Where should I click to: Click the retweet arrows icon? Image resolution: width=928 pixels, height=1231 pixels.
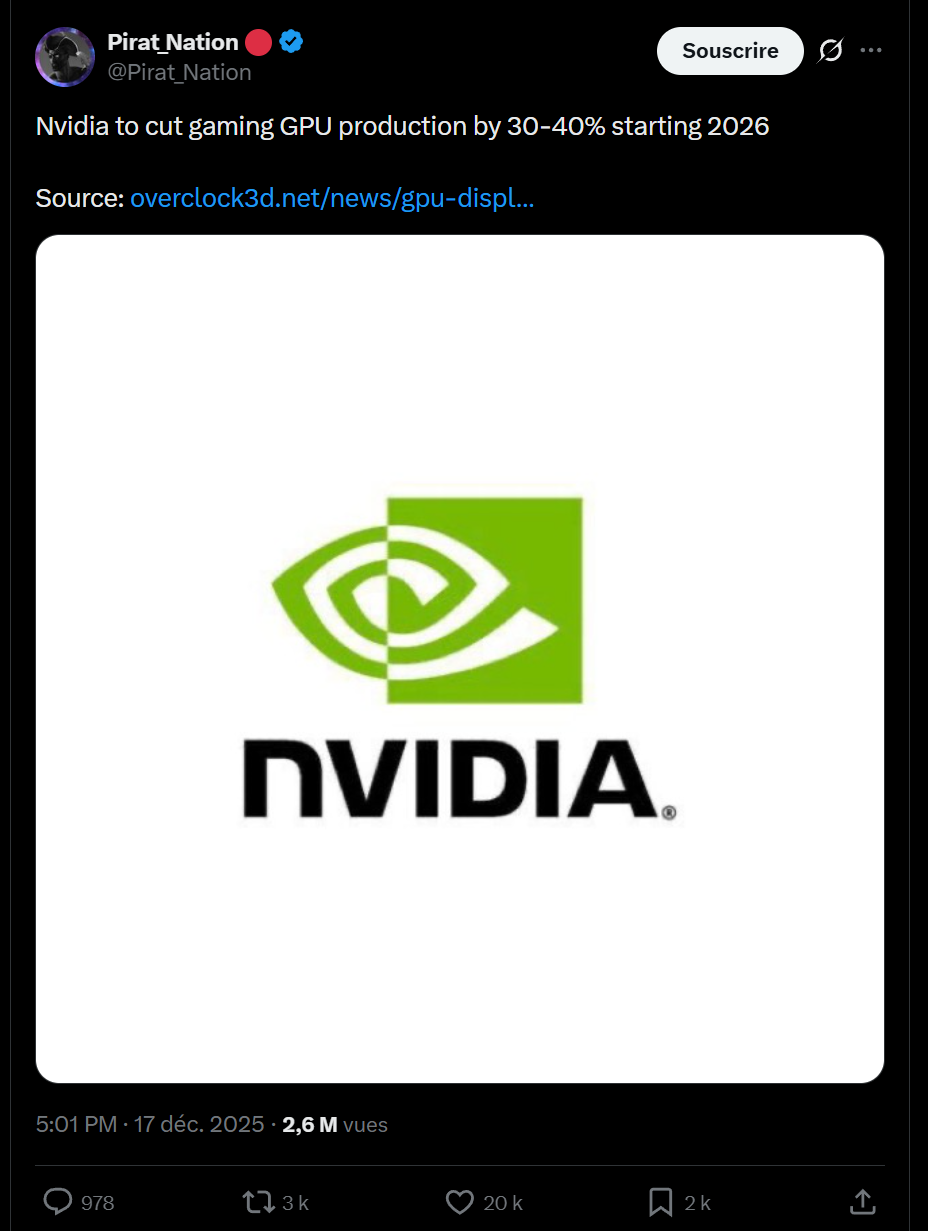point(258,1202)
